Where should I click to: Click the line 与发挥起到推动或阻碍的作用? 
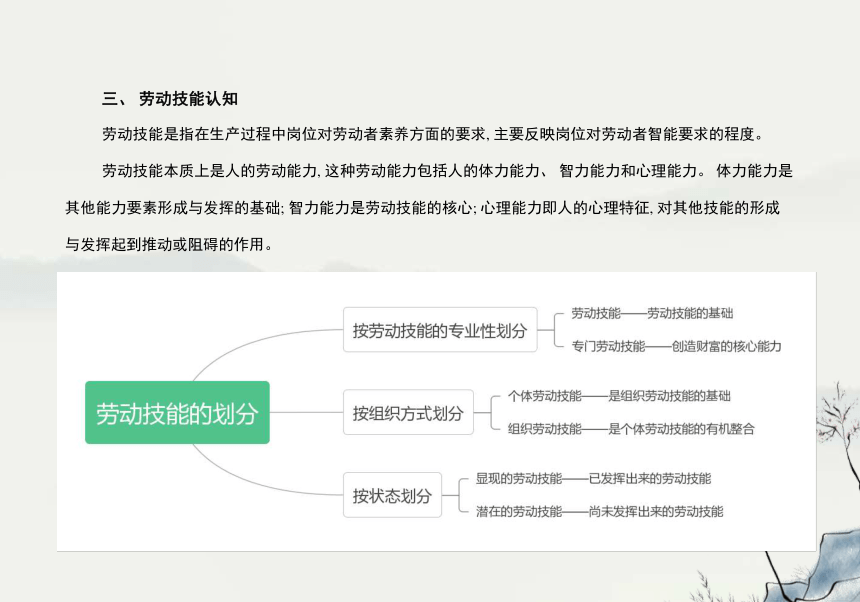click(x=169, y=244)
